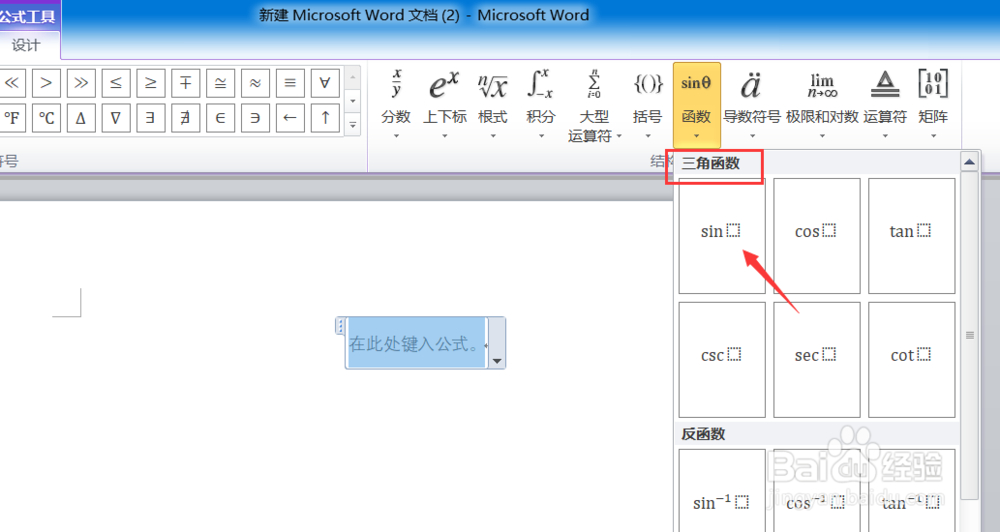
Task: Insert the minus-plus symbol
Action: [x=185, y=83]
